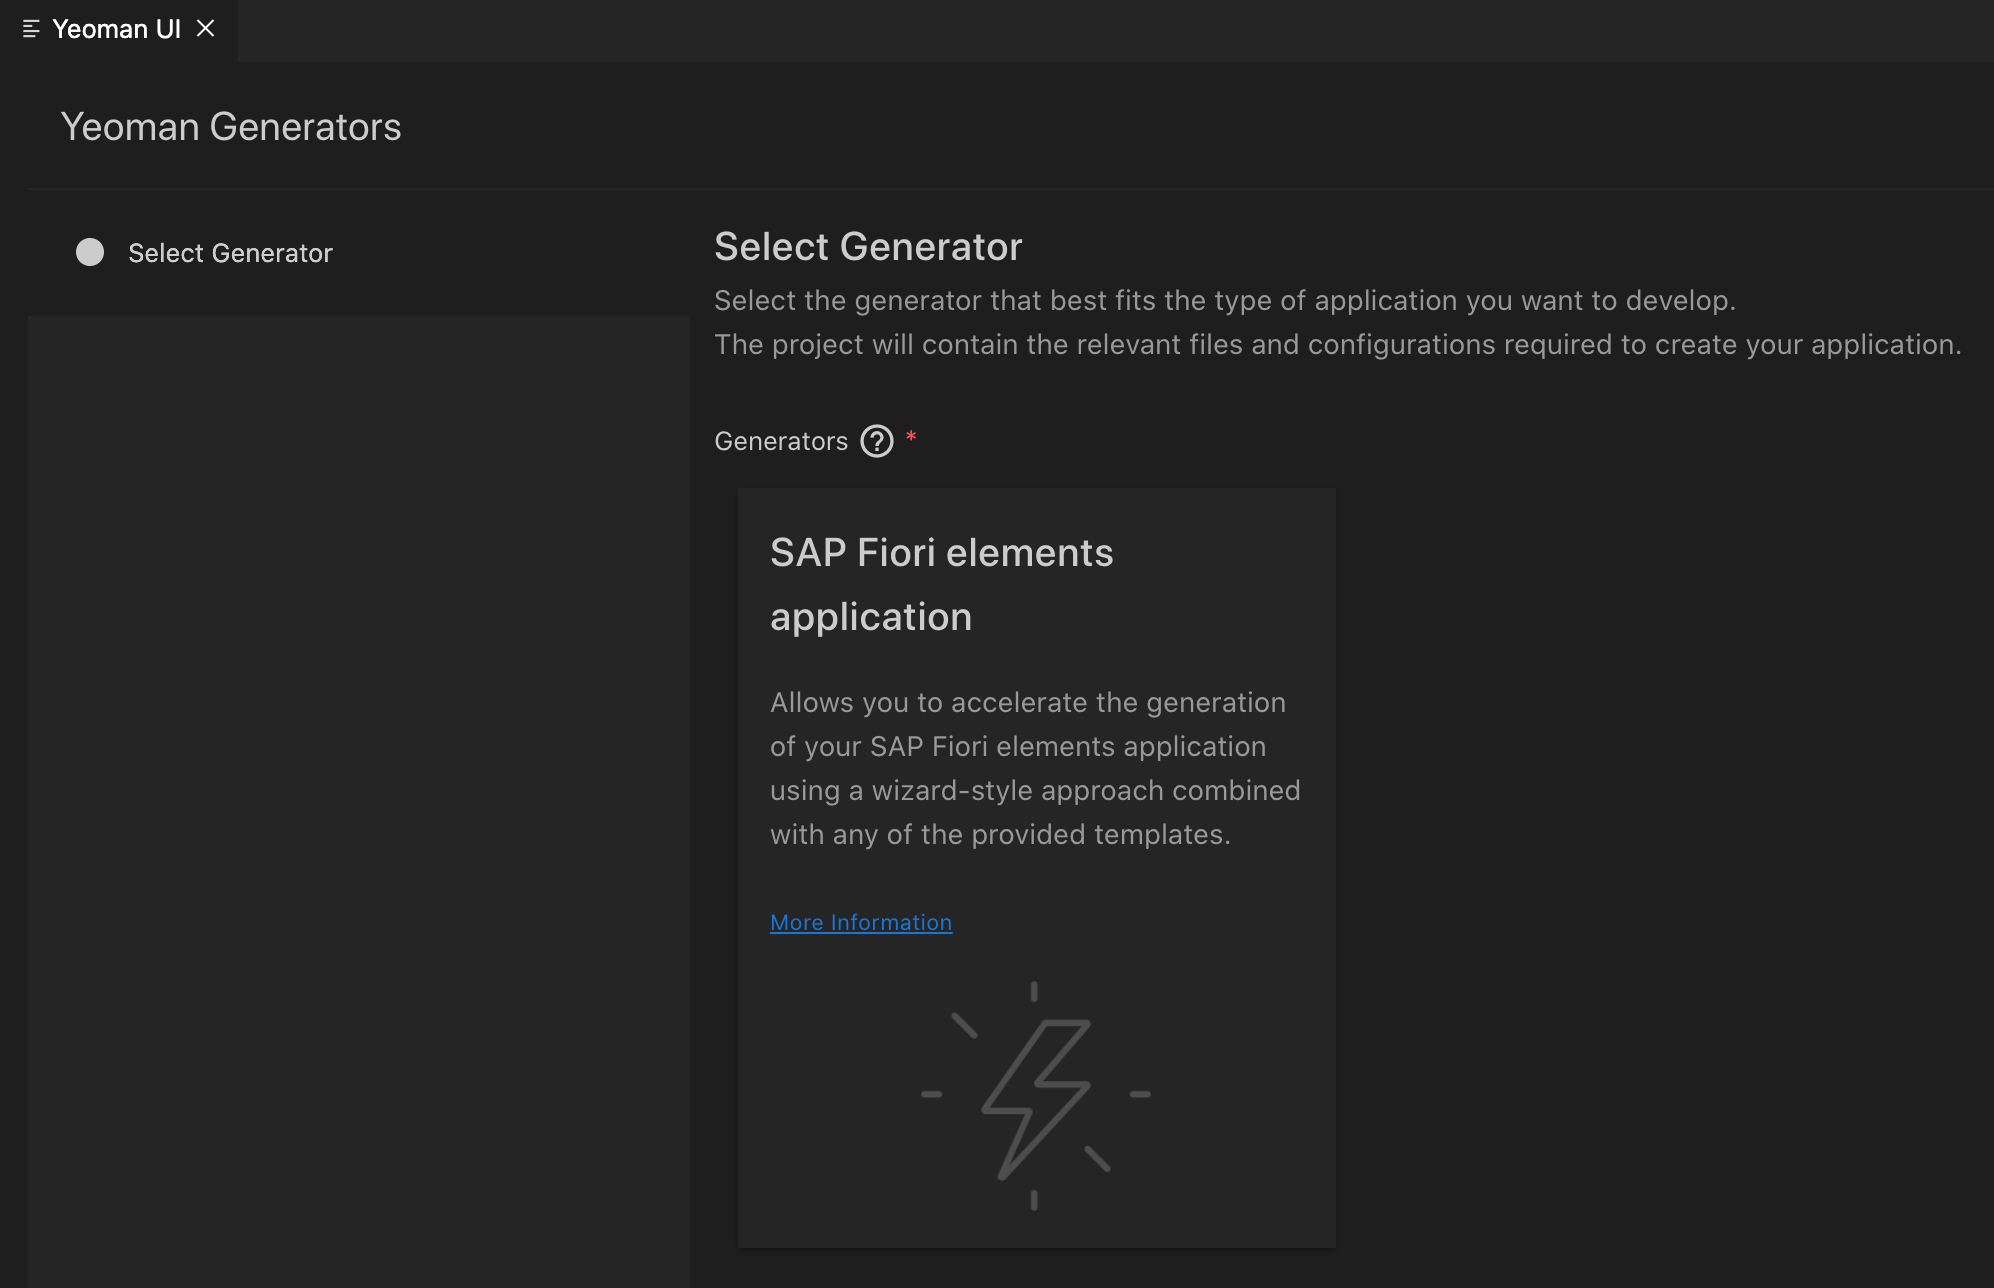
Task: Click the Select Generator main heading
Action: point(868,246)
